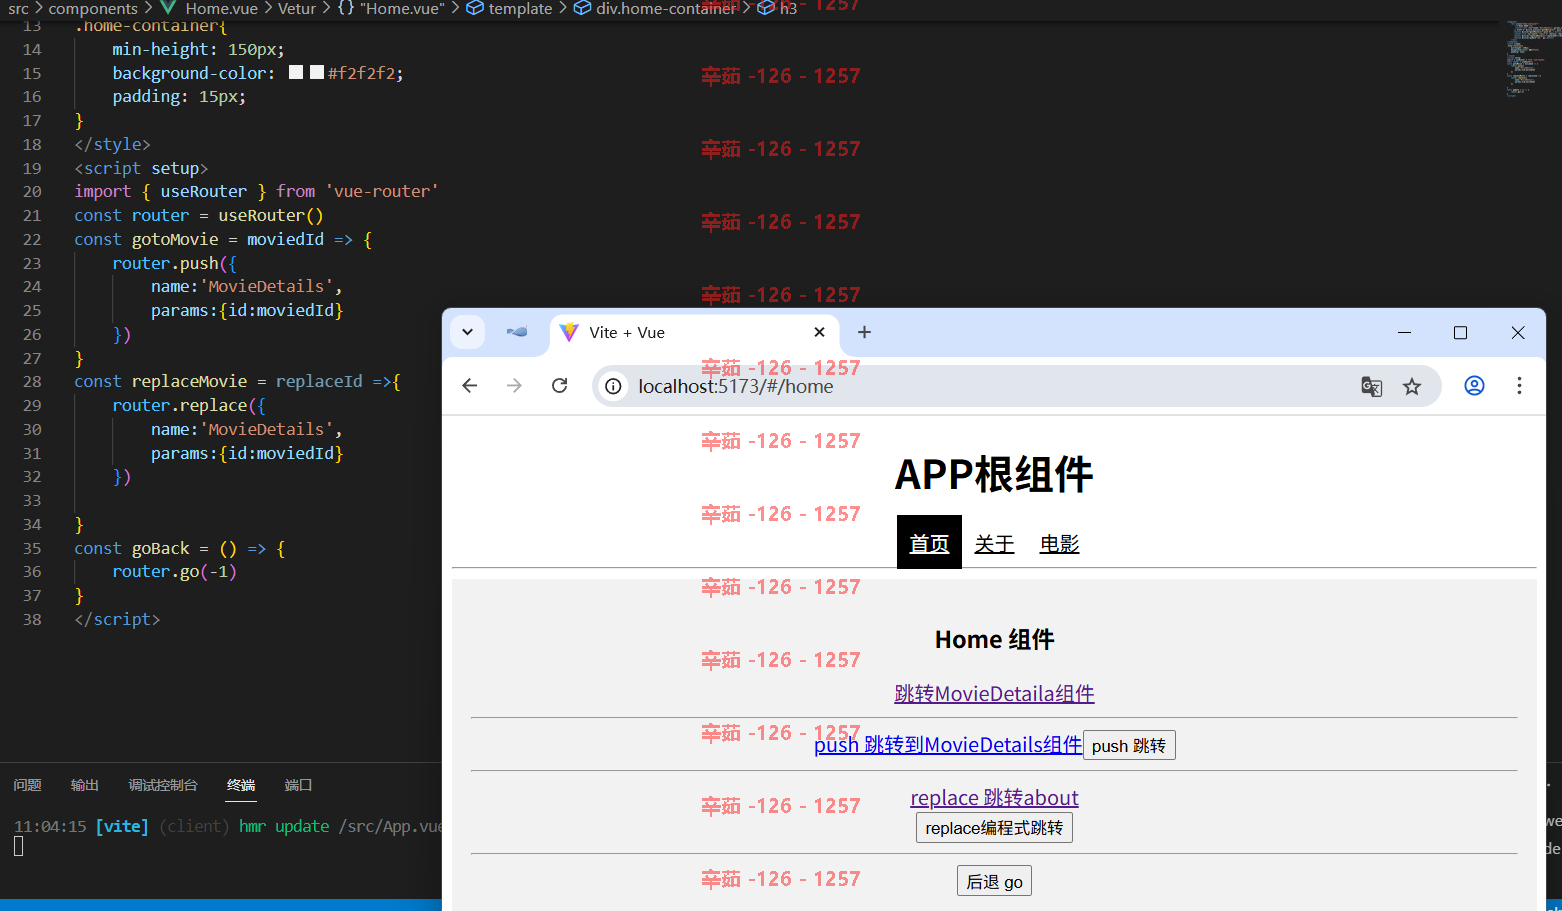Click the Home 组件 heading

click(994, 640)
